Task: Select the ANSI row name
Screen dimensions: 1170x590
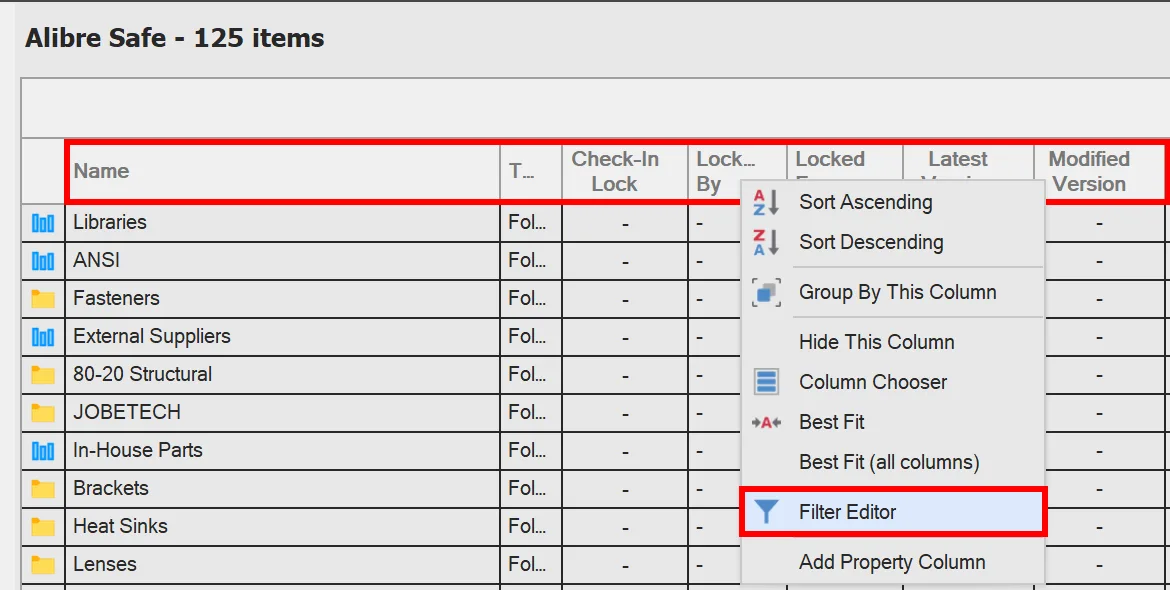Action: pos(96,260)
